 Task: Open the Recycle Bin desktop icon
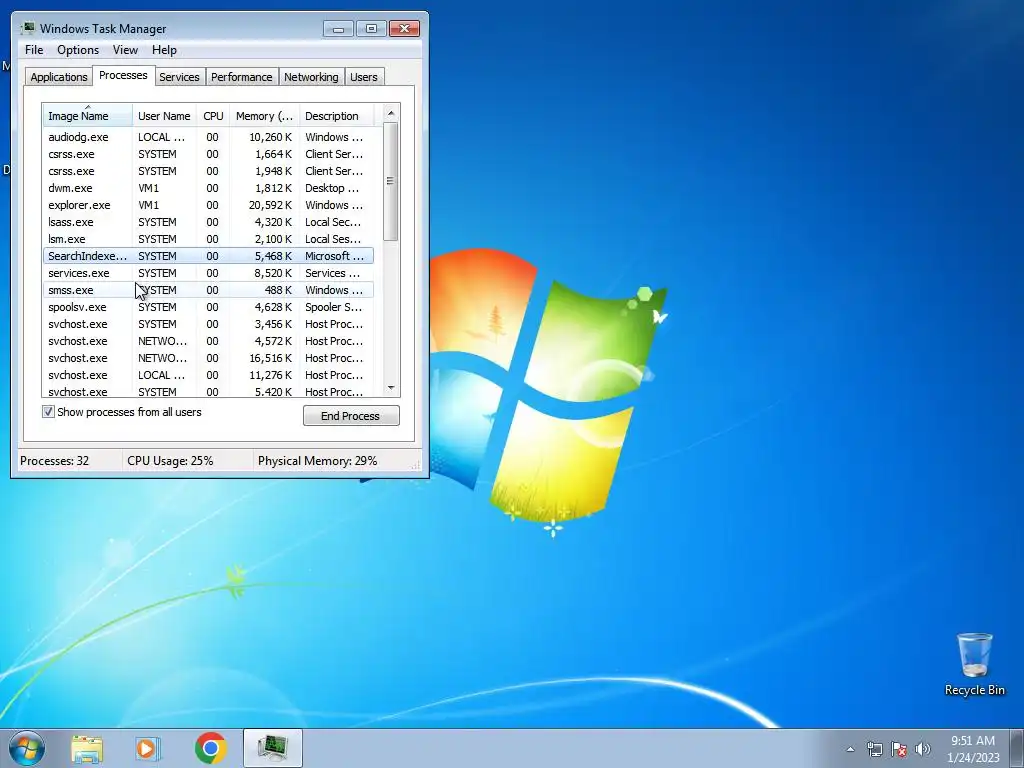point(974,664)
